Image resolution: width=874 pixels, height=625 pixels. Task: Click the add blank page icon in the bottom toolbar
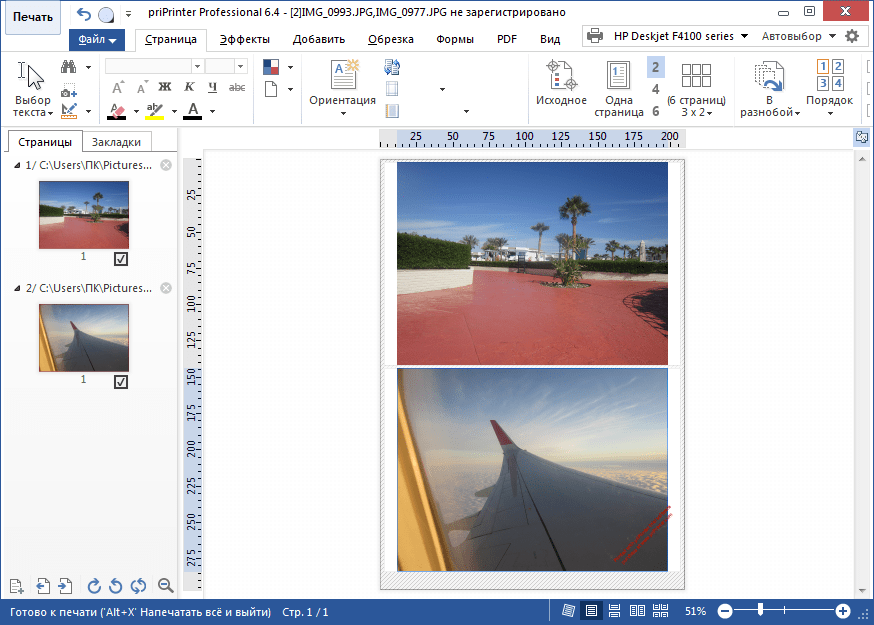[17, 586]
